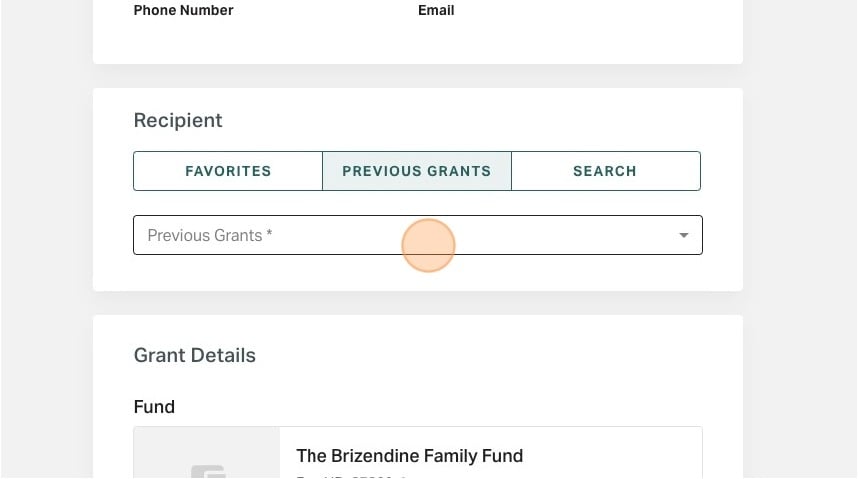Click the Recipient section heading
858x479 pixels.
pyautogui.click(x=178, y=120)
